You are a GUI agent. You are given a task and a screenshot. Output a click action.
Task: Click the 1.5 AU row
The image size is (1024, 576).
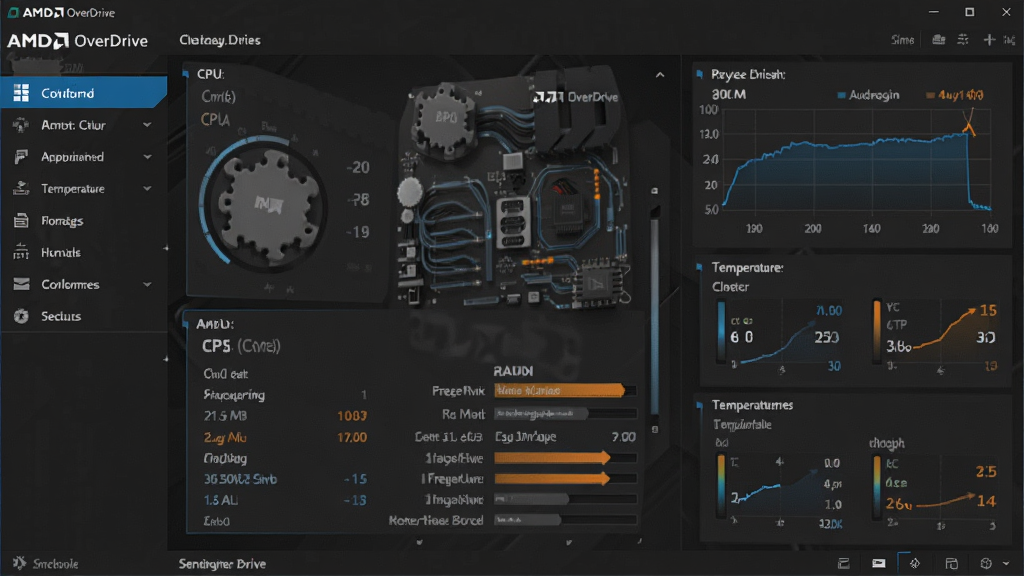coord(285,500)
